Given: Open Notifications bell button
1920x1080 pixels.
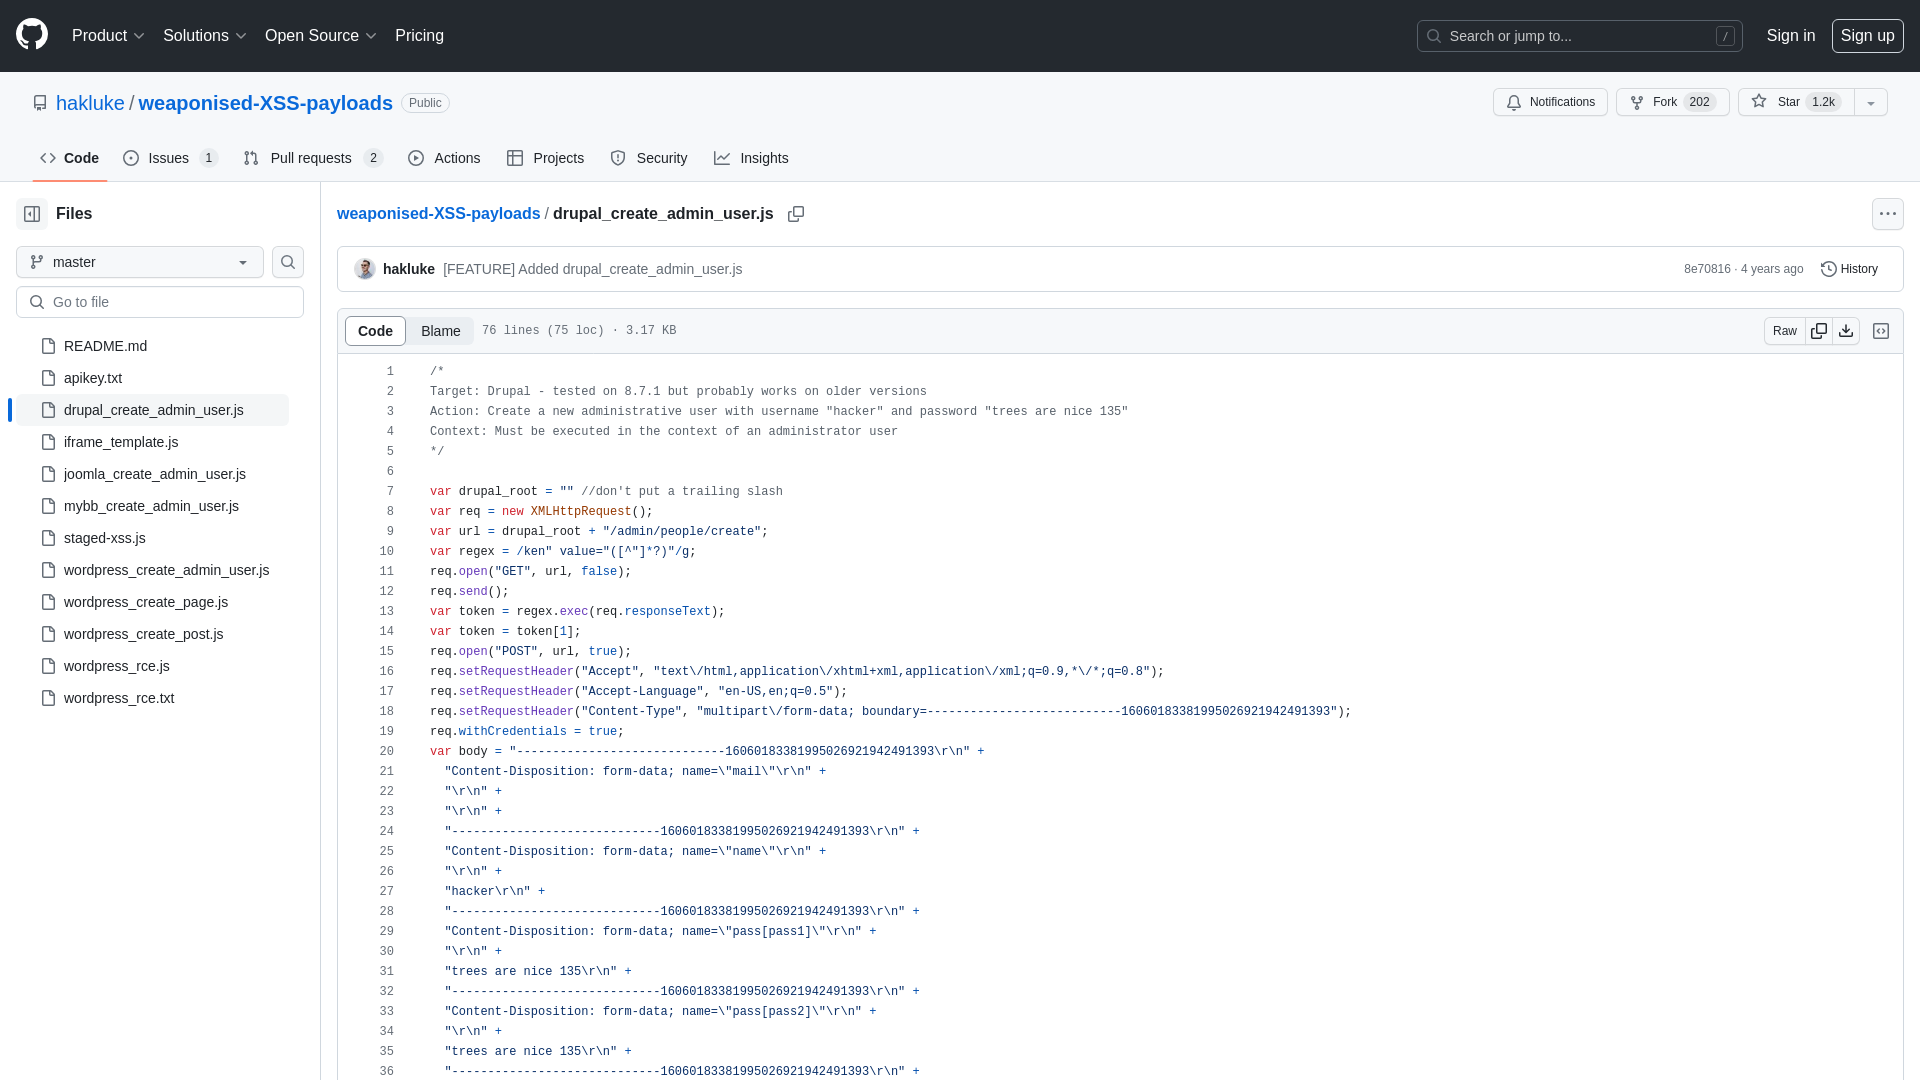Looking at the screenshot, I should [x=1550, y=102].
